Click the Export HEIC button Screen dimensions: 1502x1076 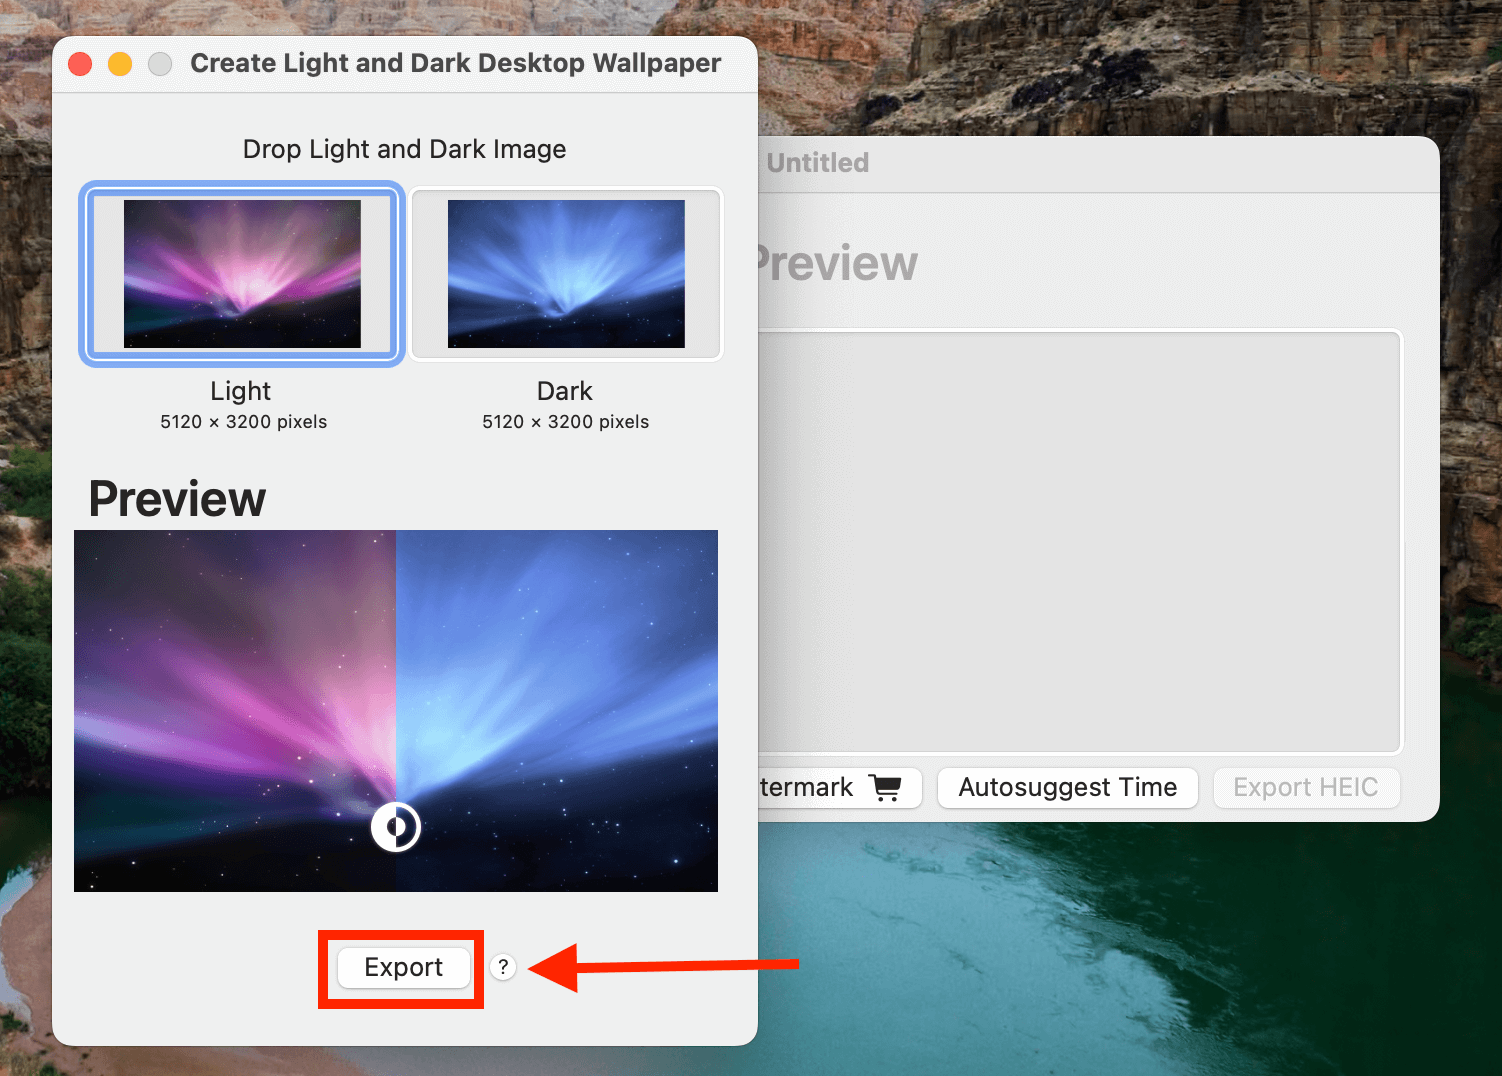tap(1305, 787)
